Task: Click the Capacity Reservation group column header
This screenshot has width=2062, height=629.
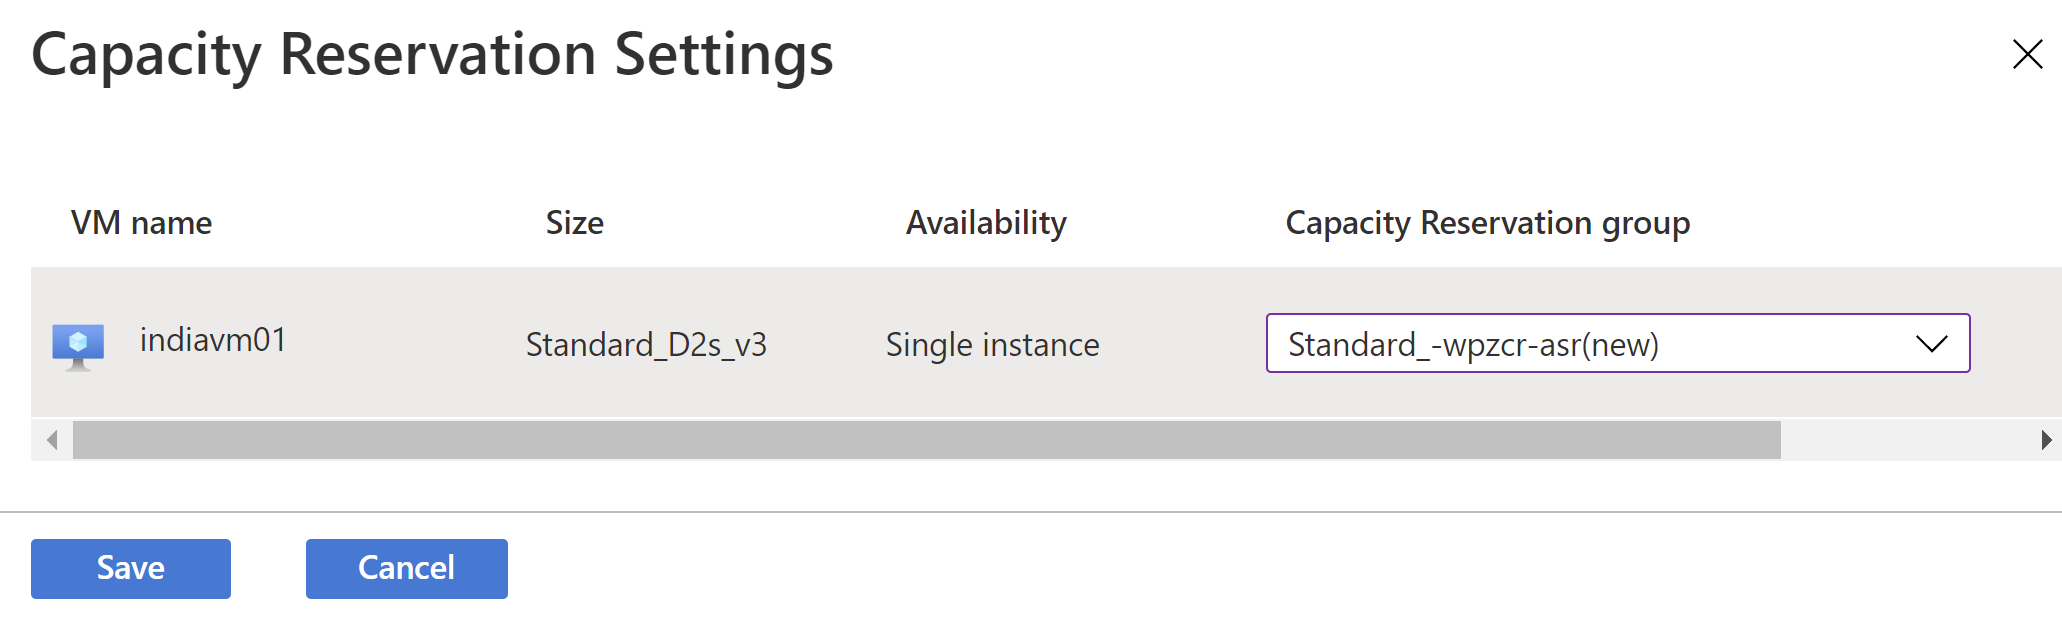Action: pyautogui.click(x=1487, y=223)
